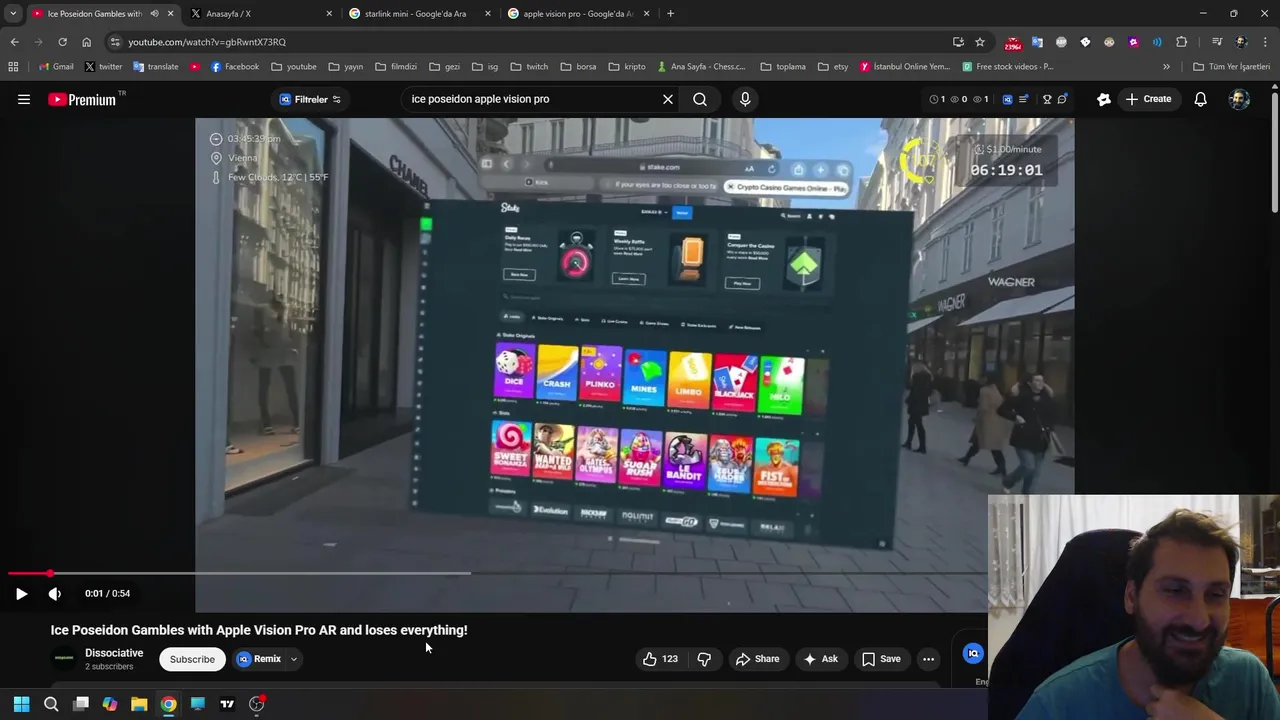
Task: Open the Extensions puzzle icon
Action: click(x=1181, y=42)
